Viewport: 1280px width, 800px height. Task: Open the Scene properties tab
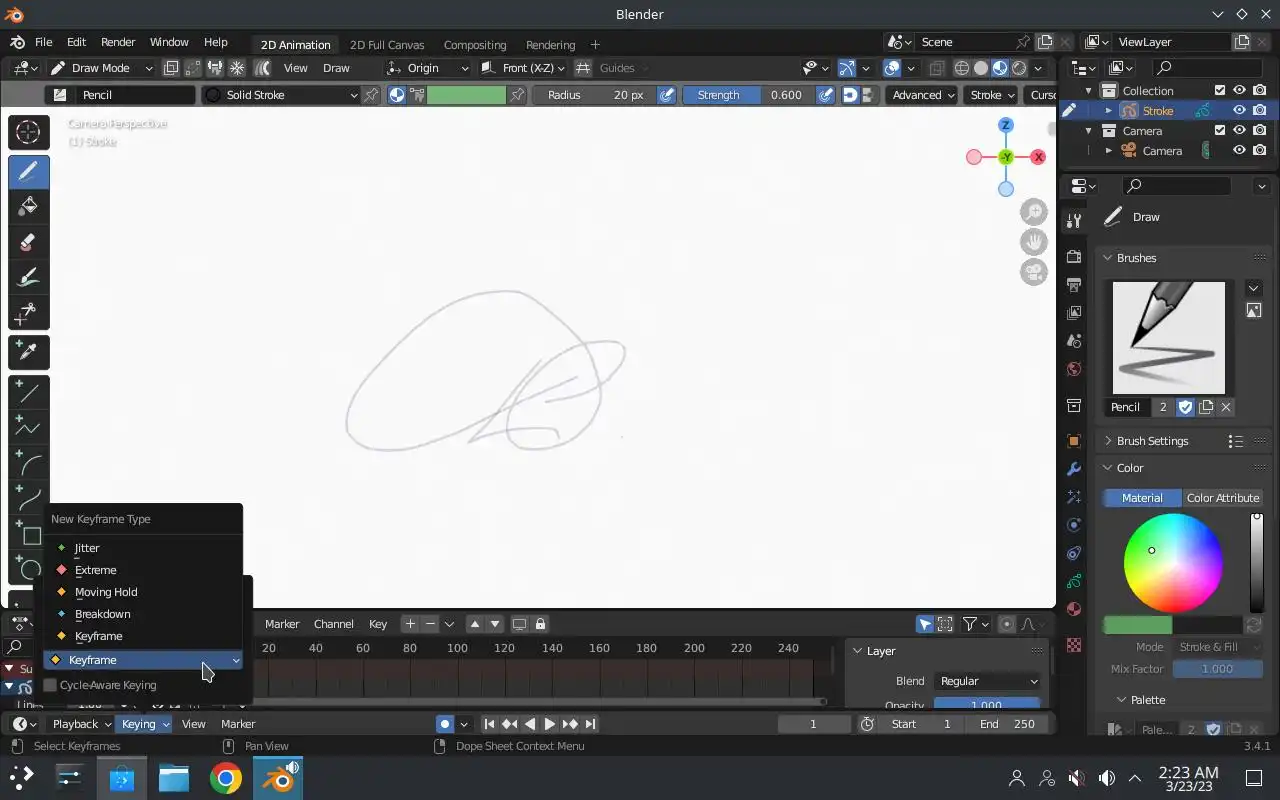[x=1074, y=341]
